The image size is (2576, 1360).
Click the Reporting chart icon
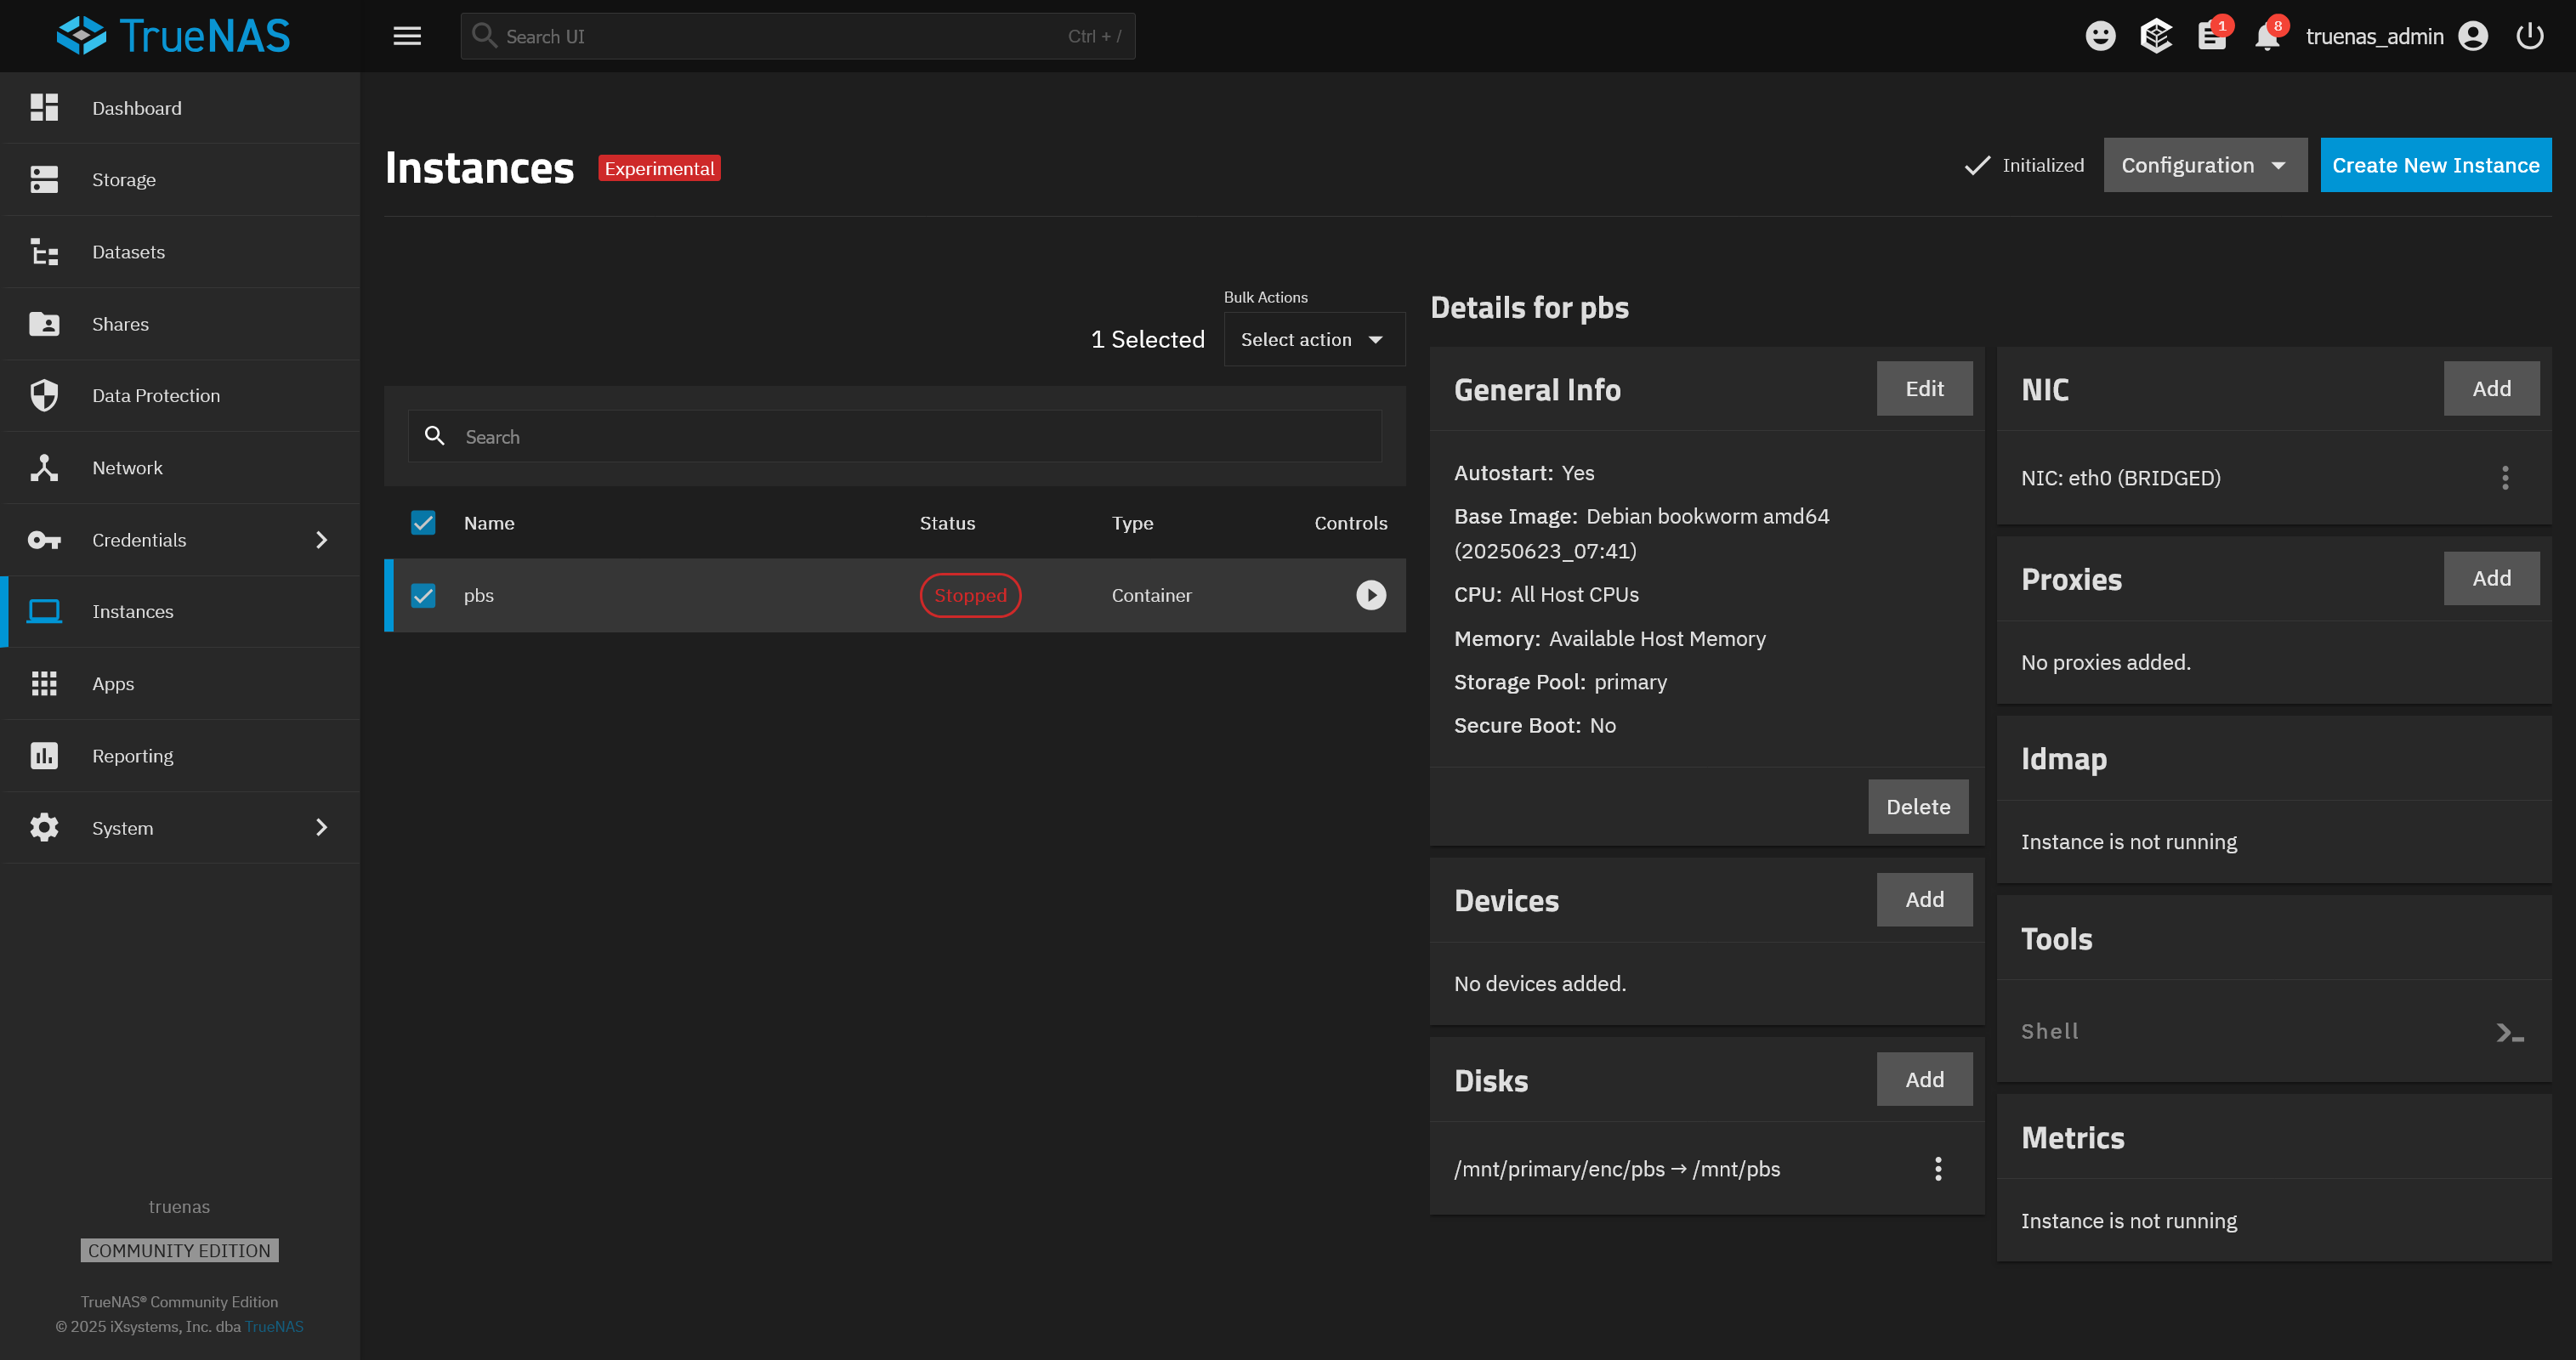coord(44,756)
